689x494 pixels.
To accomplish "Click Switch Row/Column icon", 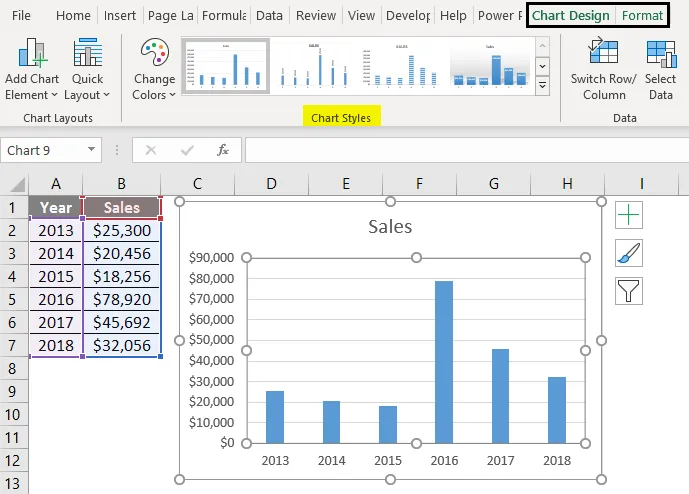I will 603,55.
